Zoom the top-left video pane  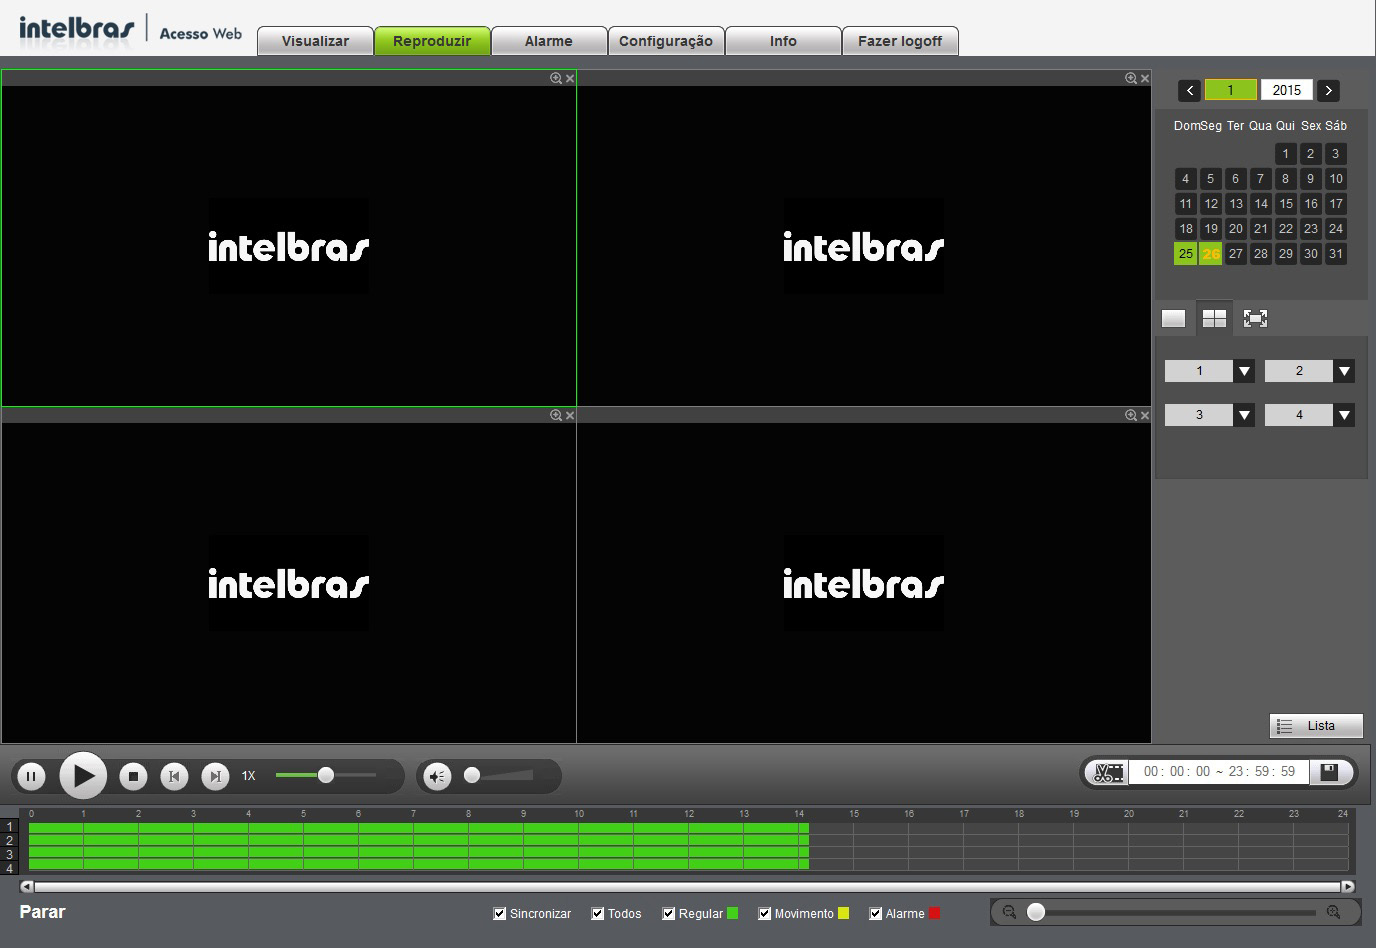(556, 78)
